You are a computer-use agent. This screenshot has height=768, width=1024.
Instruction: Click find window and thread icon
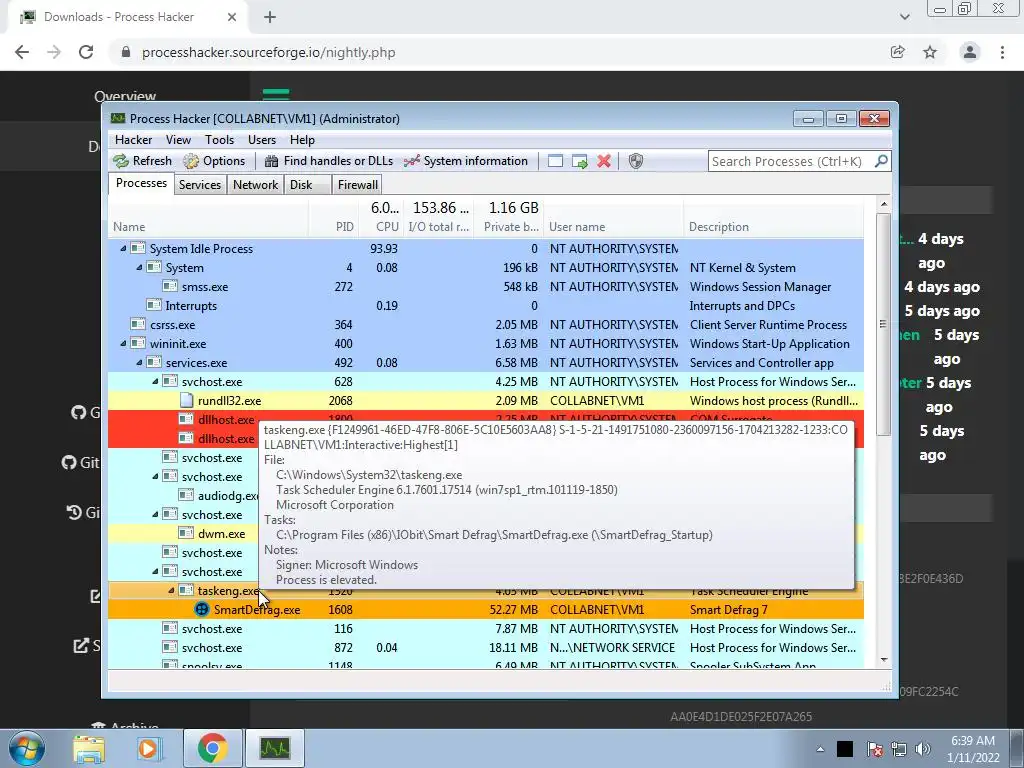coord(579,161)
